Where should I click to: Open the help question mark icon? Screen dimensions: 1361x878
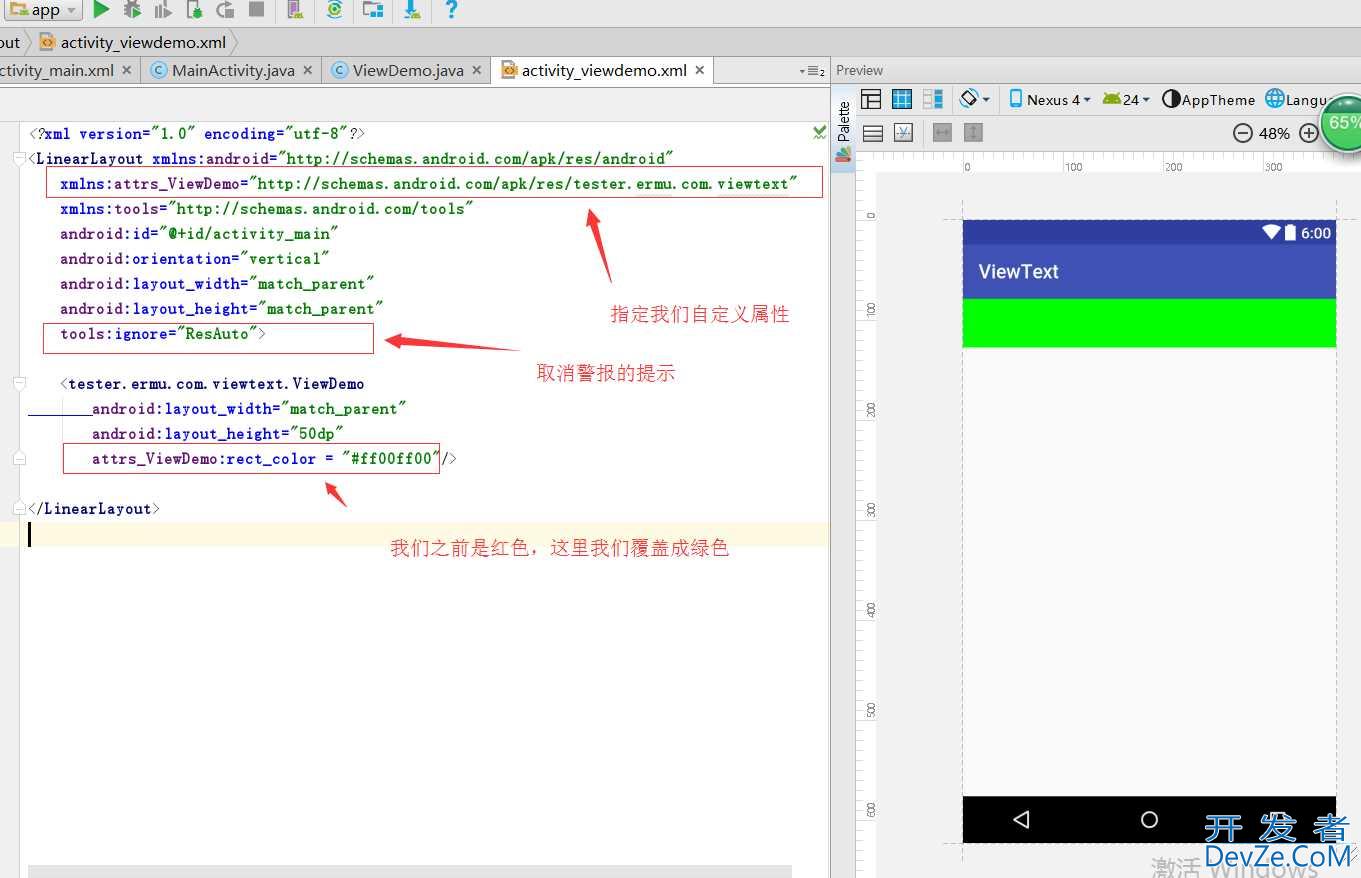coord(451,10)
